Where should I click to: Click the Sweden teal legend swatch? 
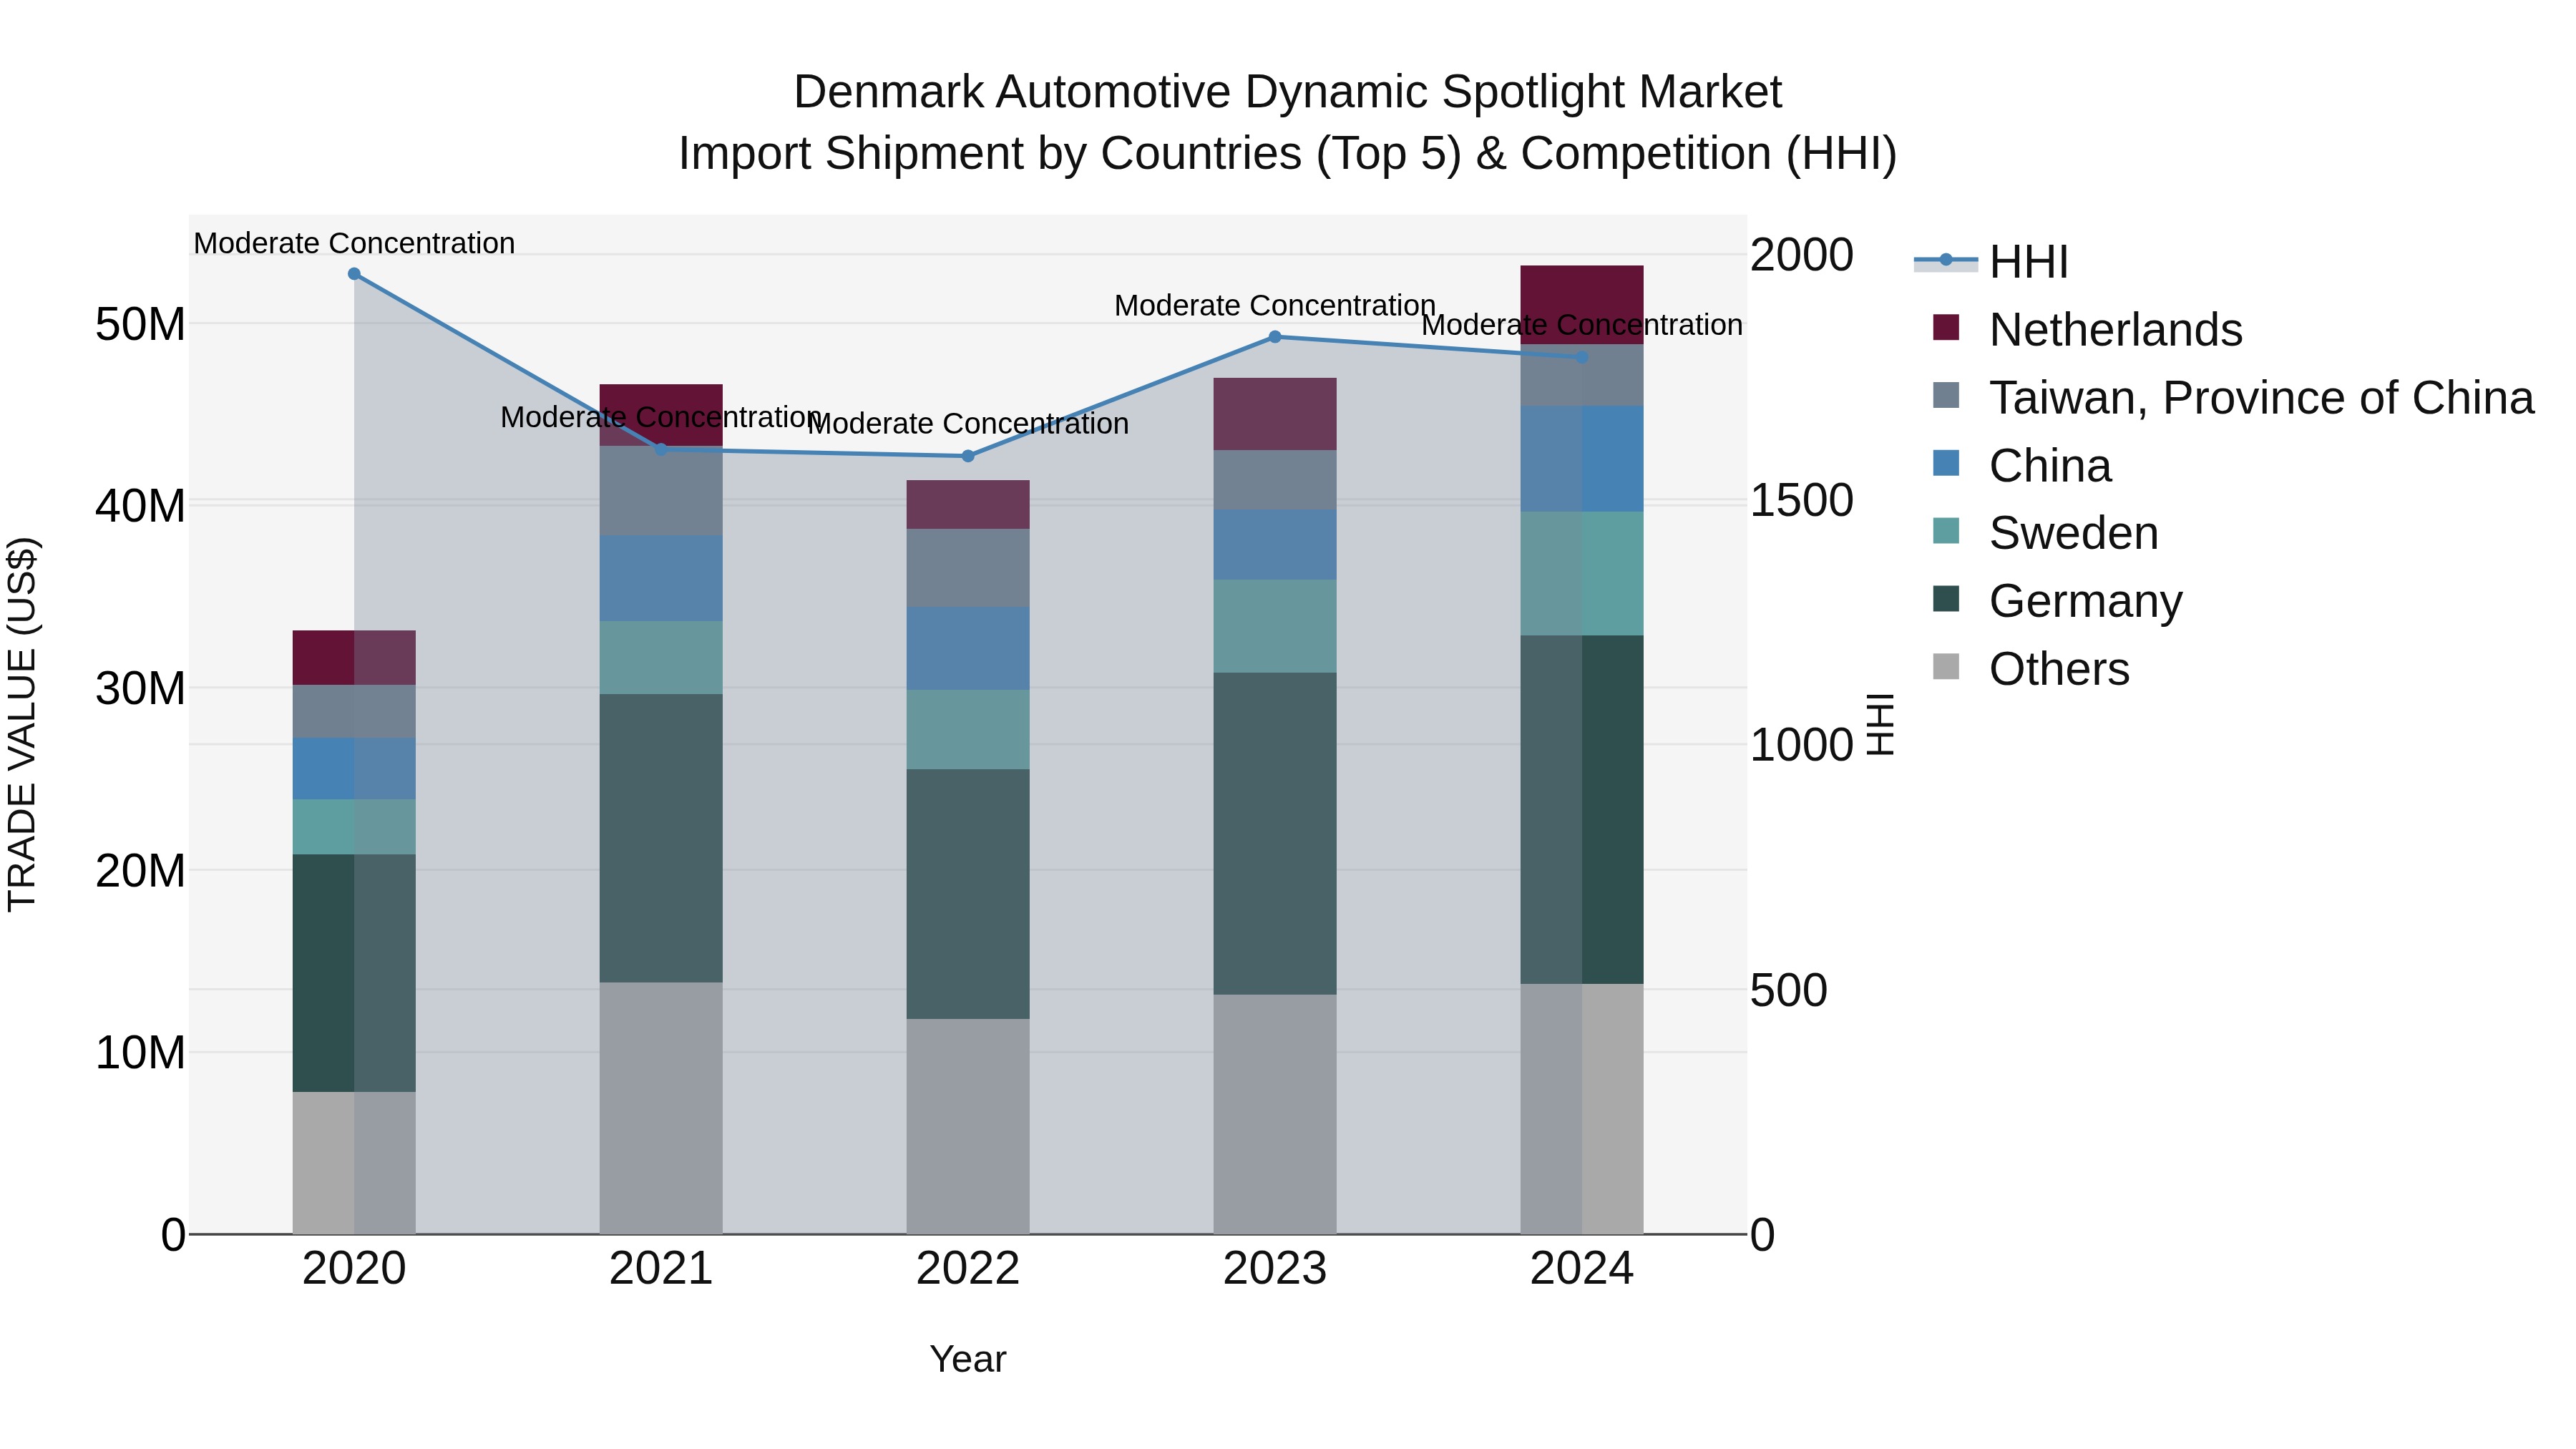(1946, 531)
